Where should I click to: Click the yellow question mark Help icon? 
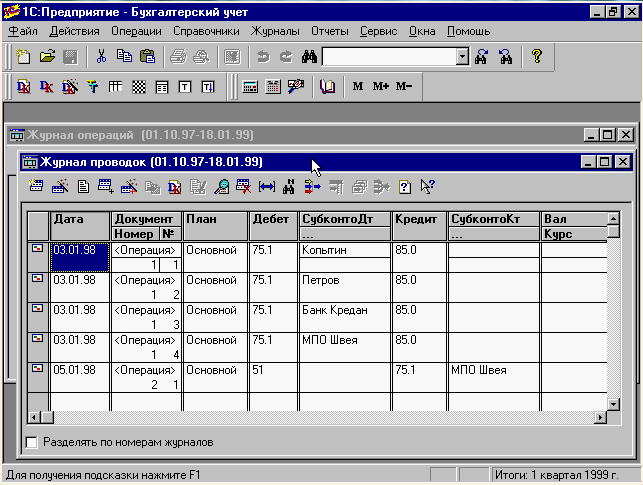tap(536, 57)
